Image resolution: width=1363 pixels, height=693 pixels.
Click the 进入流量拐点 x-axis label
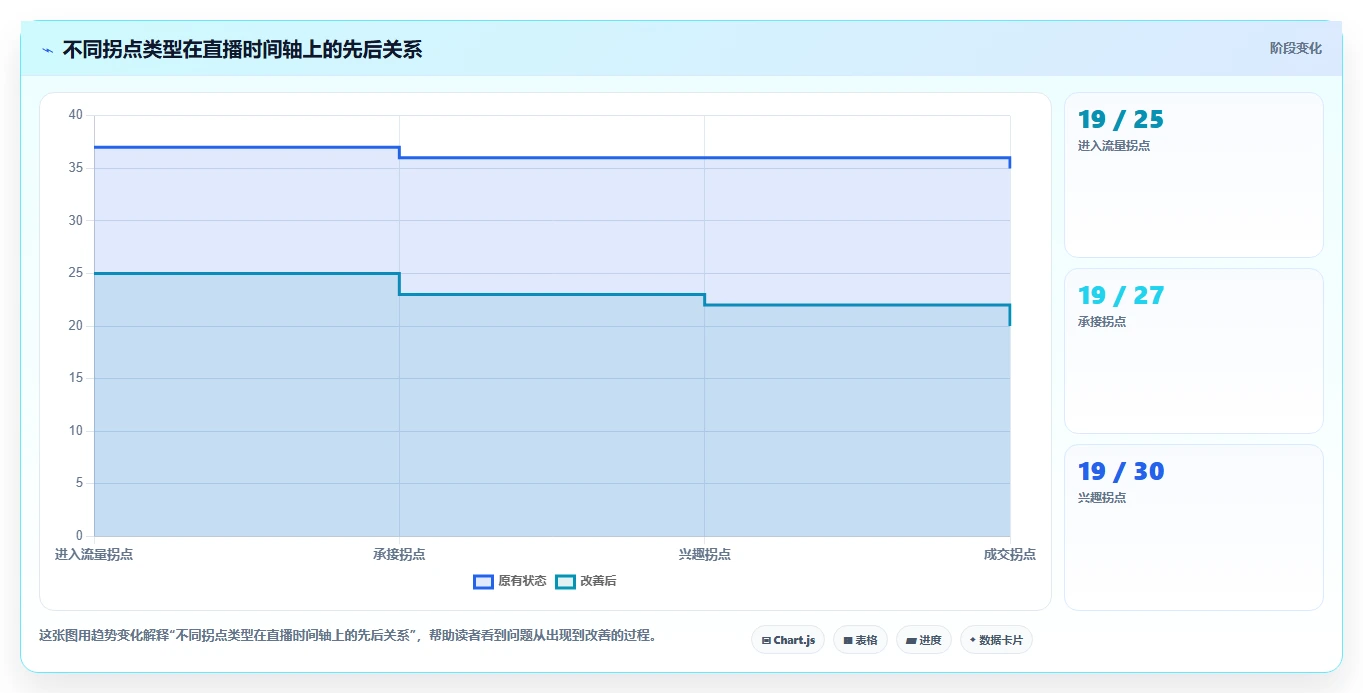(94, 554)
